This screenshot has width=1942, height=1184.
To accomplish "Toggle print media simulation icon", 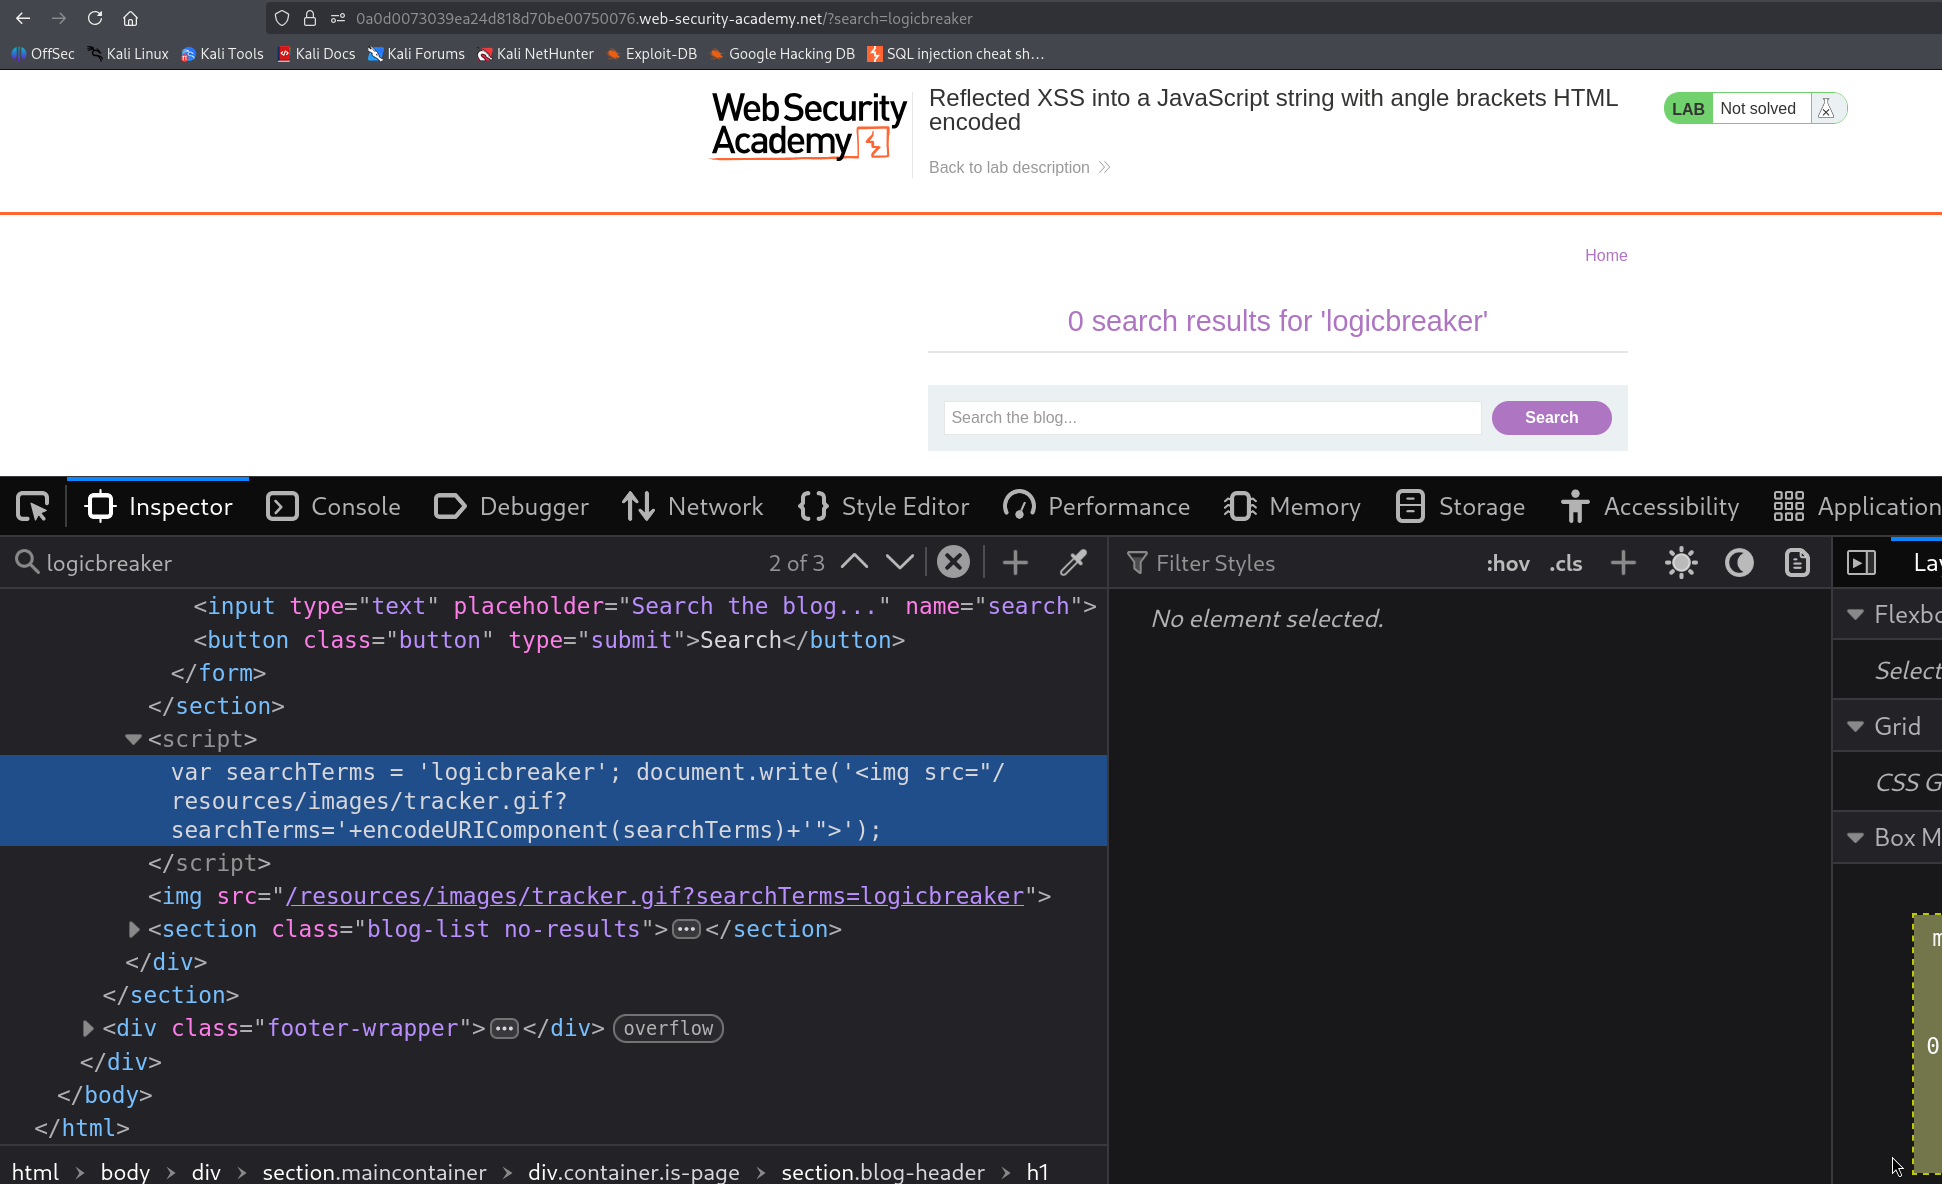I will (x=1797, y=563).
